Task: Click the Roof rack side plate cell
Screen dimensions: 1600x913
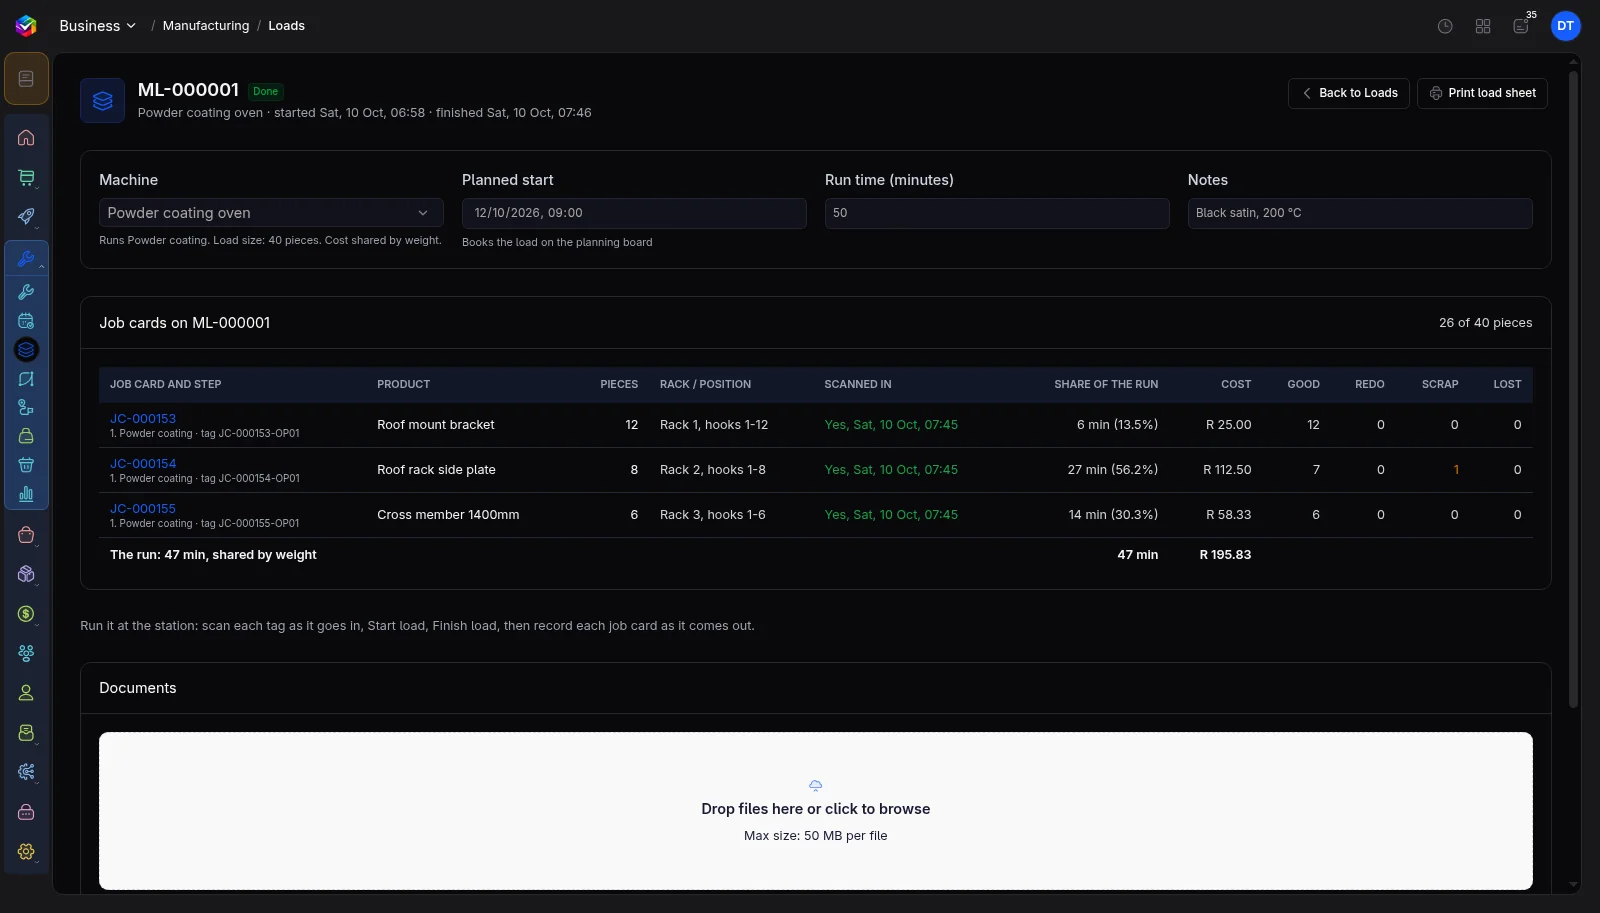Action: [436, 470]
